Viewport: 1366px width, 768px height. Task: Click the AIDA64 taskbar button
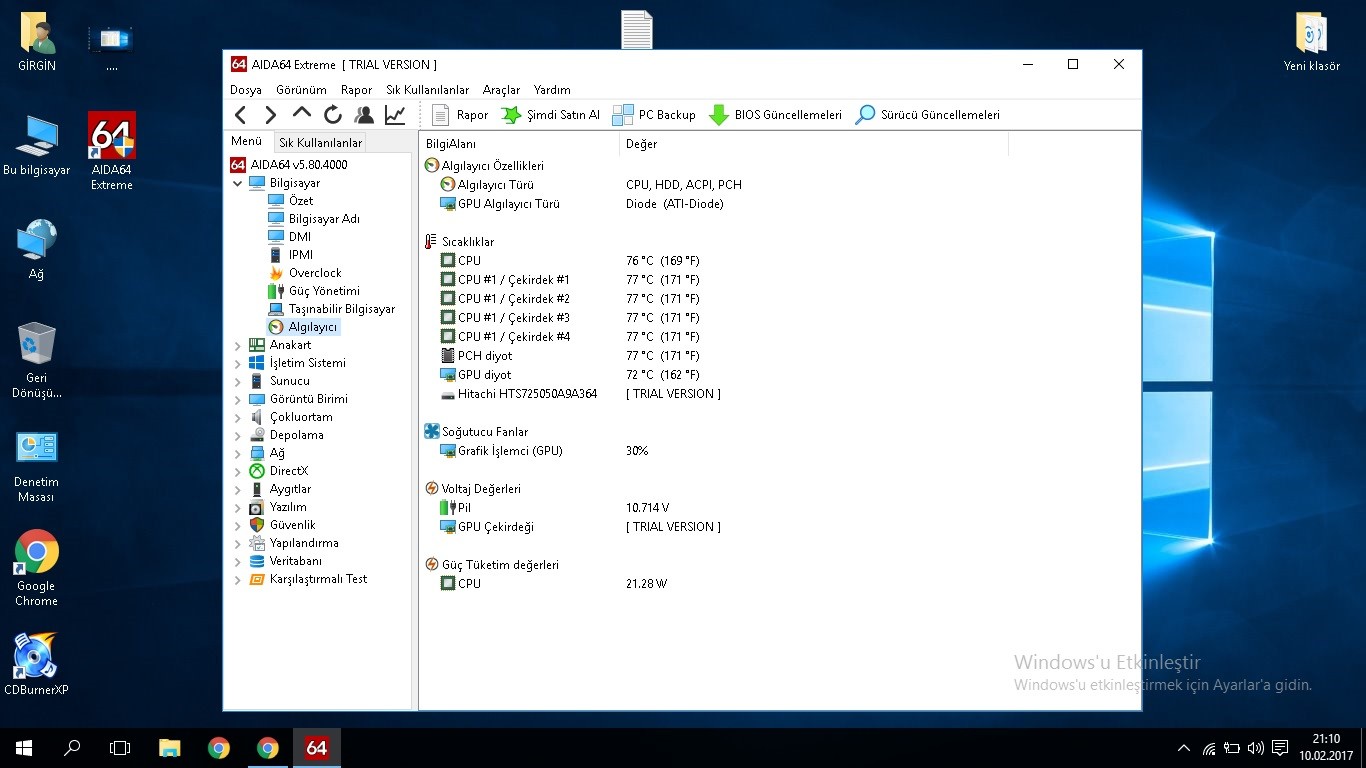click(316, 748)
